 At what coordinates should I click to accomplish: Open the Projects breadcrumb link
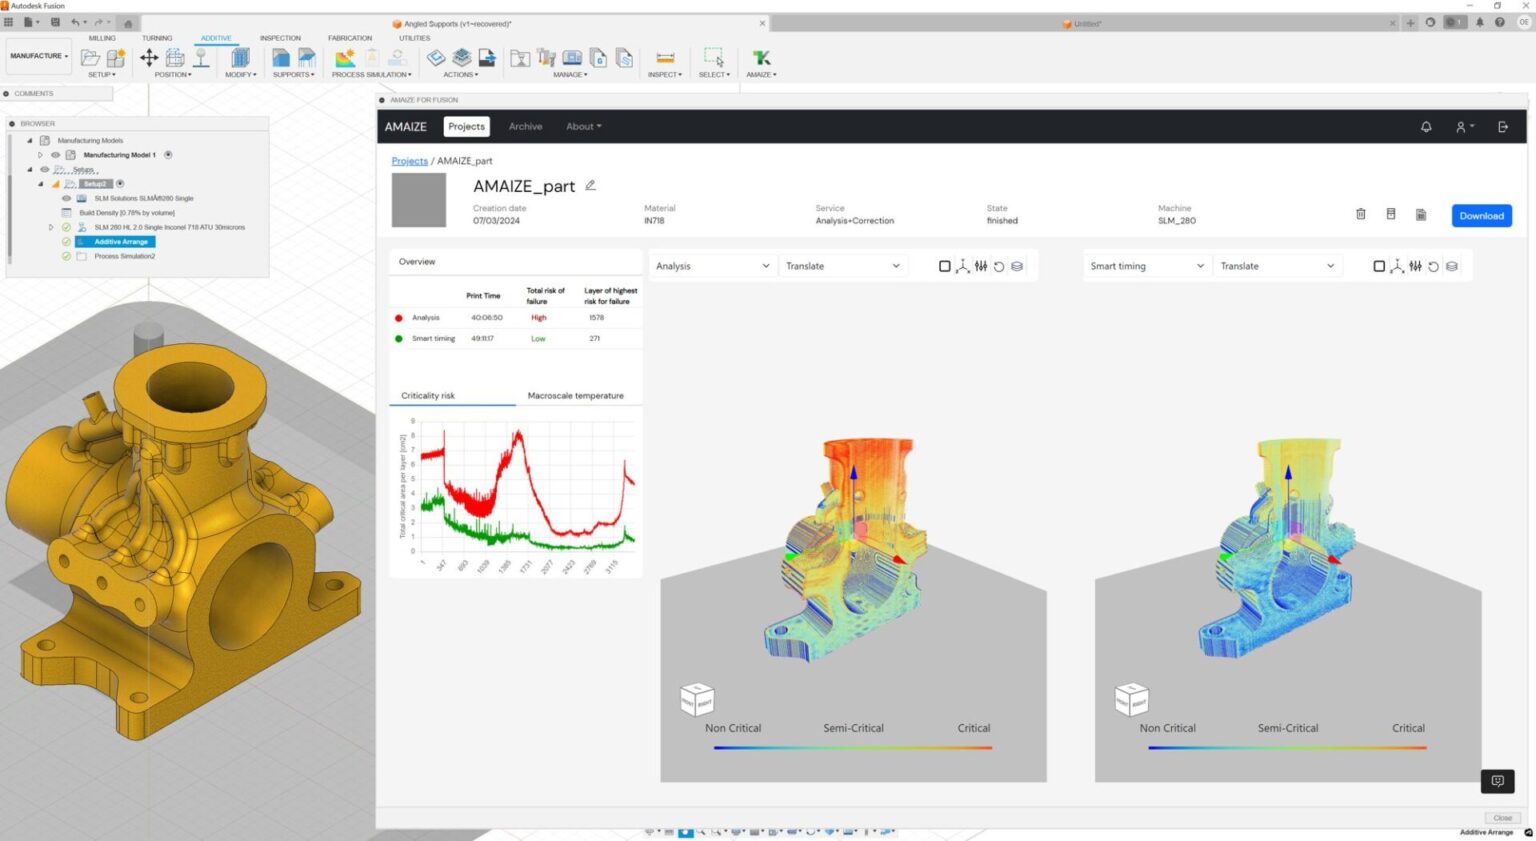click(x=409, y=161)
